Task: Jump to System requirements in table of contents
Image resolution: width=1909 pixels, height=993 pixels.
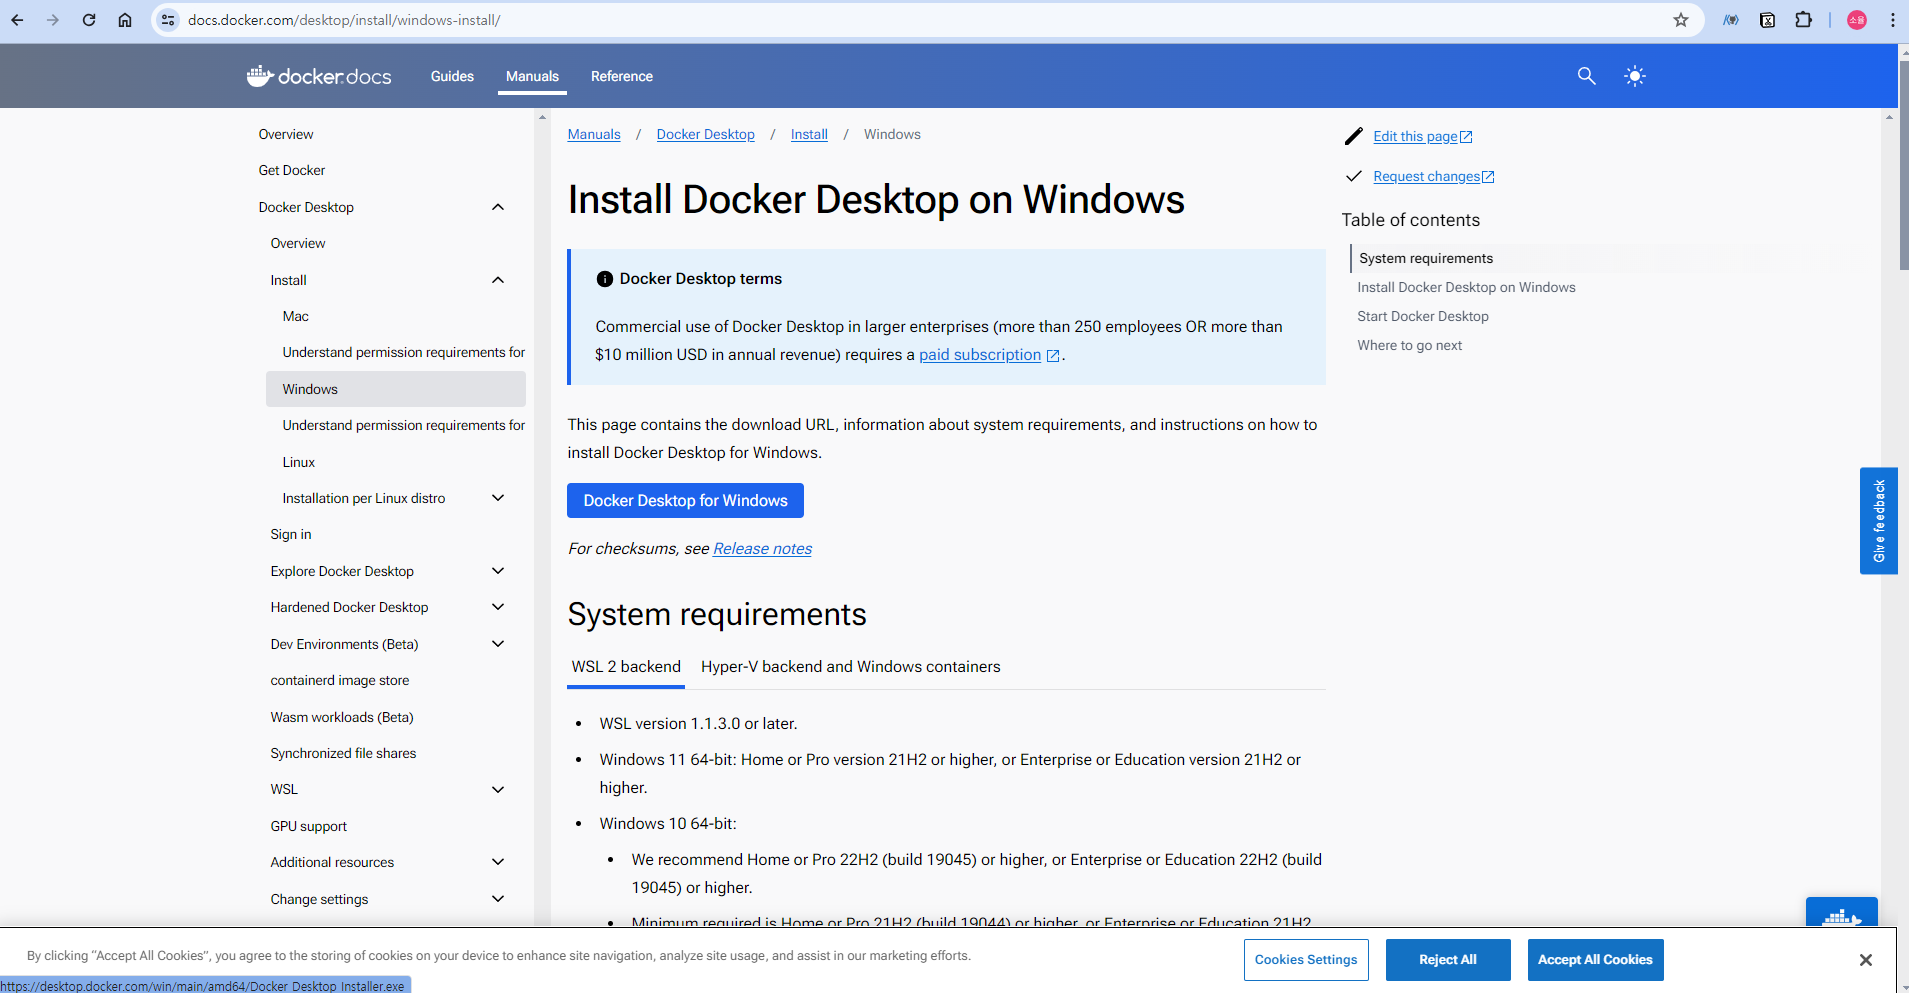Action: [1426, 258]
